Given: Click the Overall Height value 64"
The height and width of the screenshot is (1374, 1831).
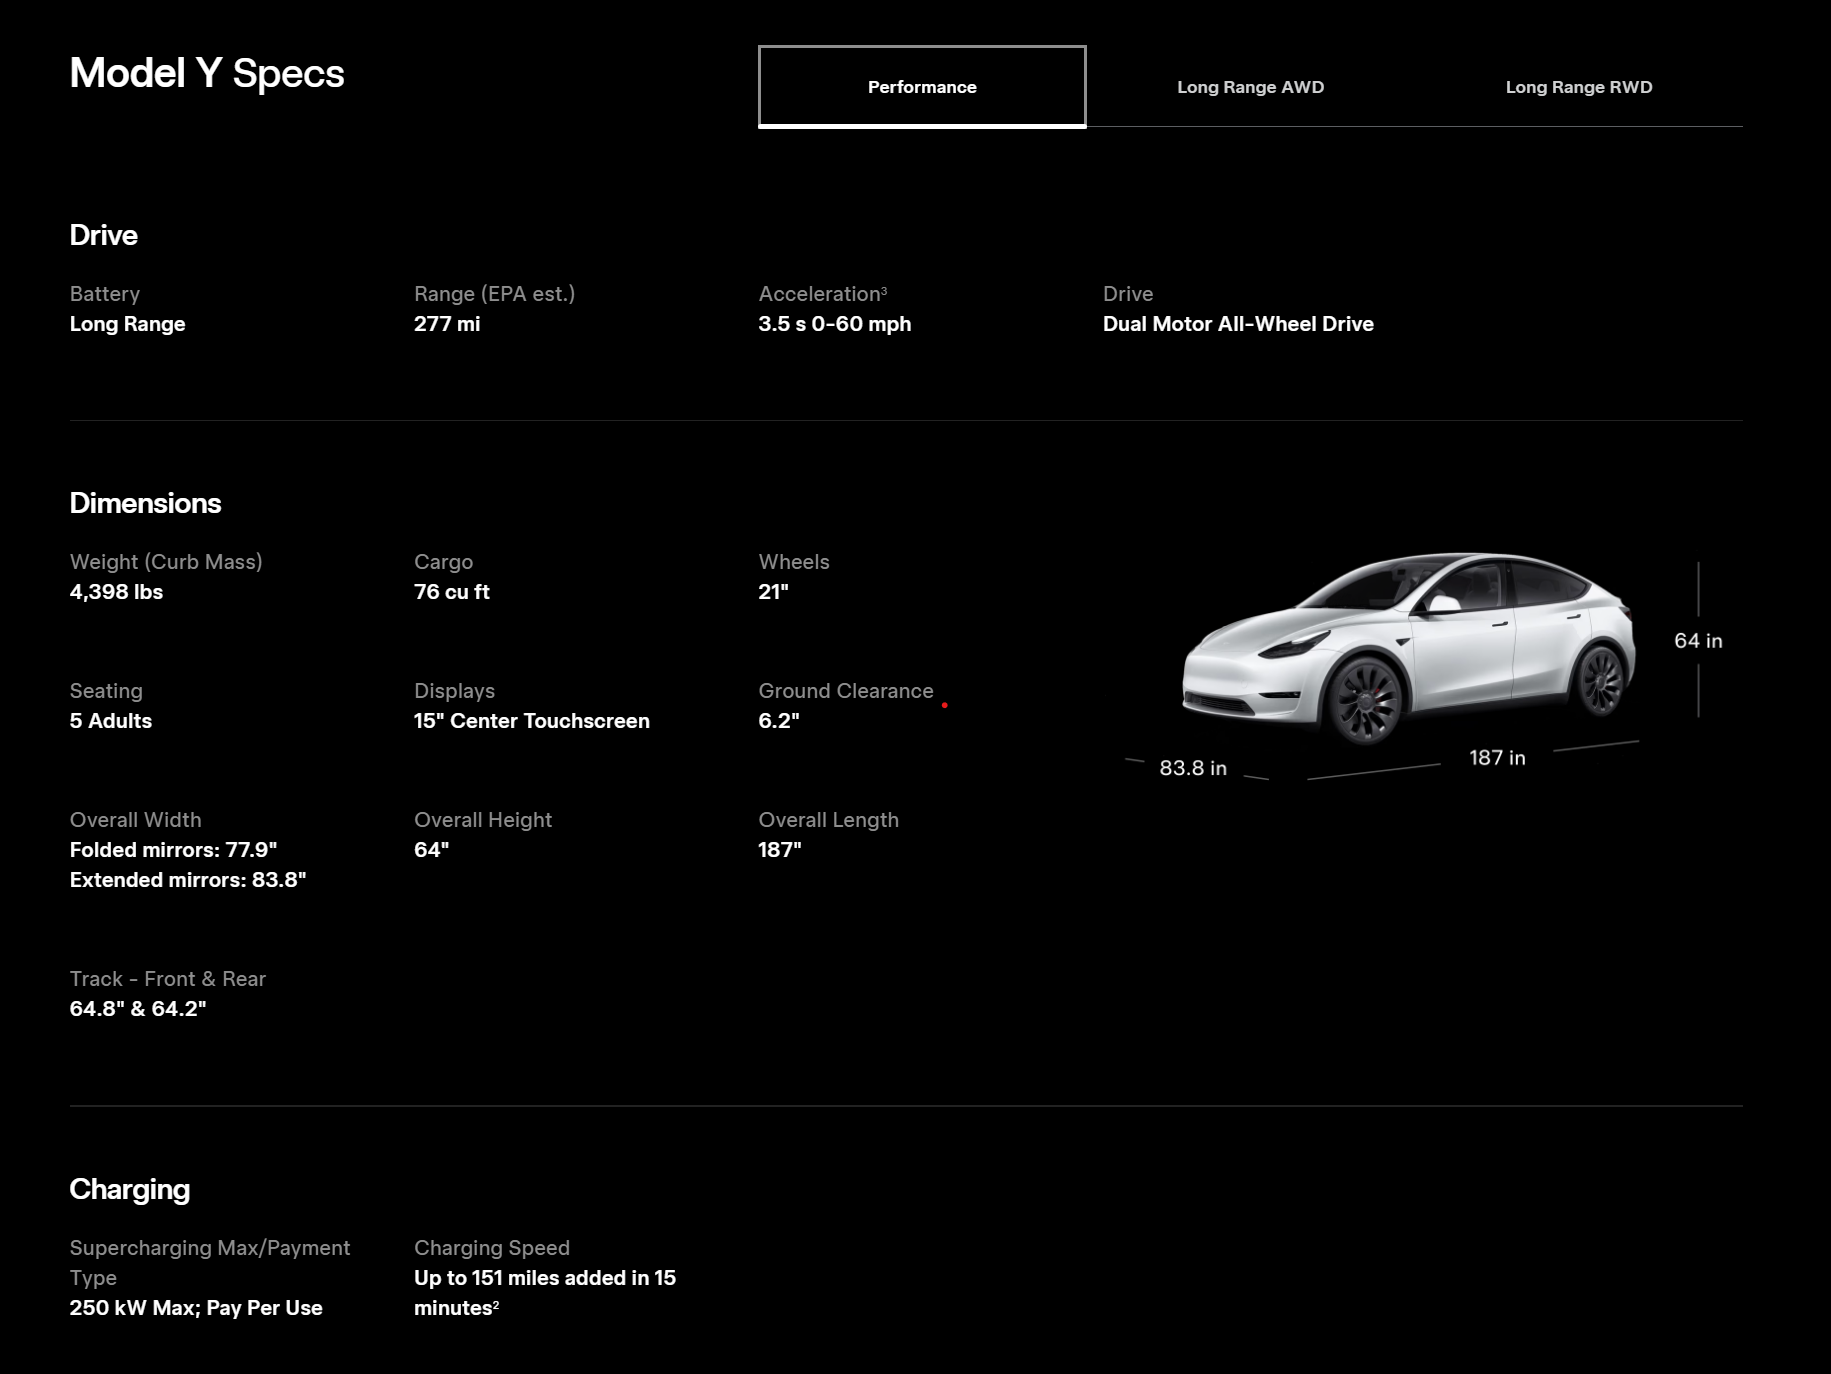Looking at the screenshot, I should (431, 850).
